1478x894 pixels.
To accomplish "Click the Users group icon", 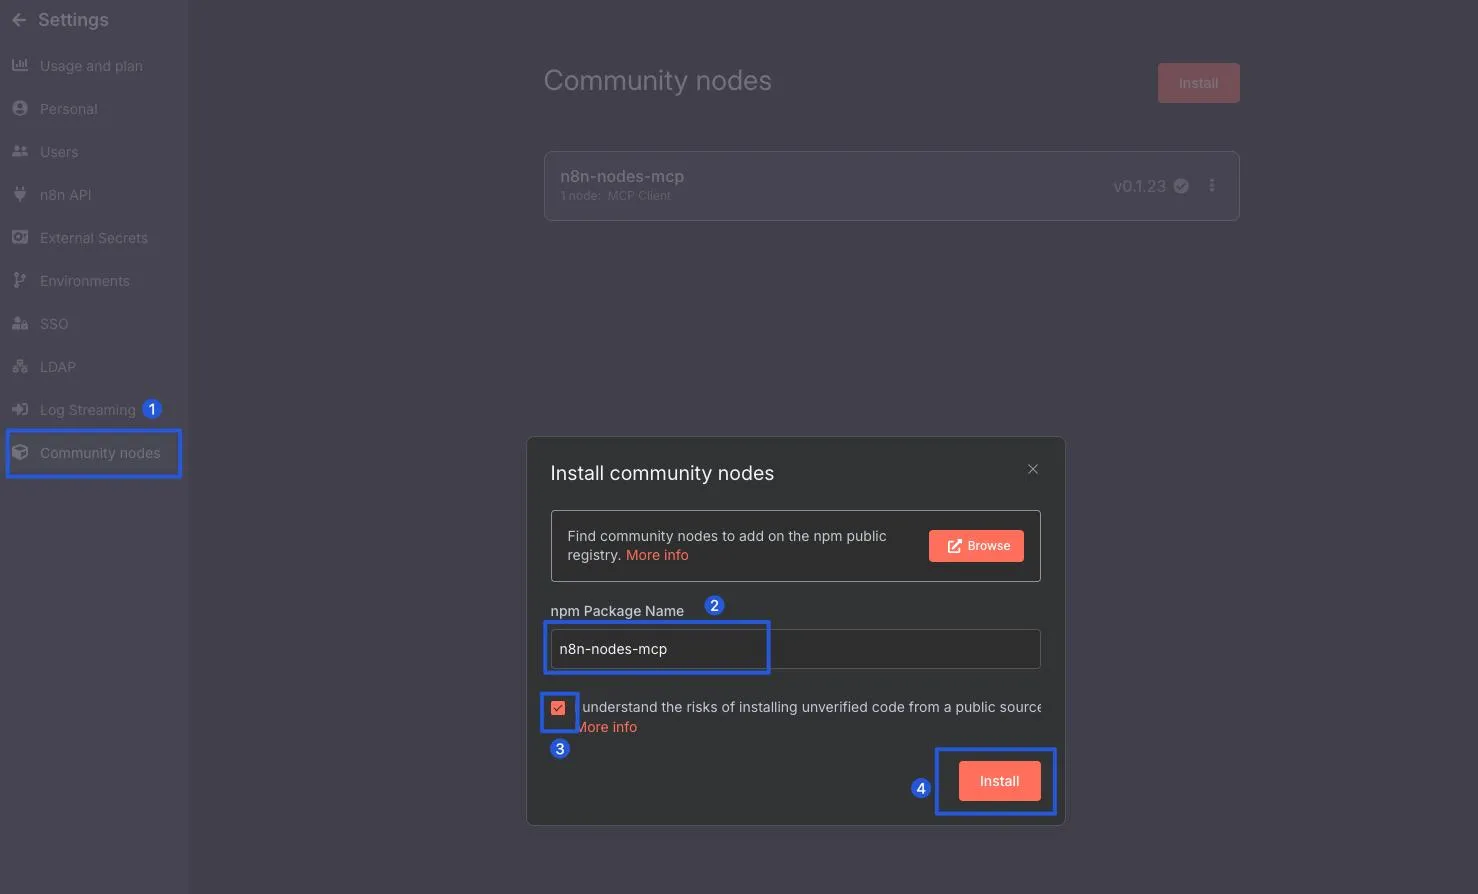I will tap(19, 151).
